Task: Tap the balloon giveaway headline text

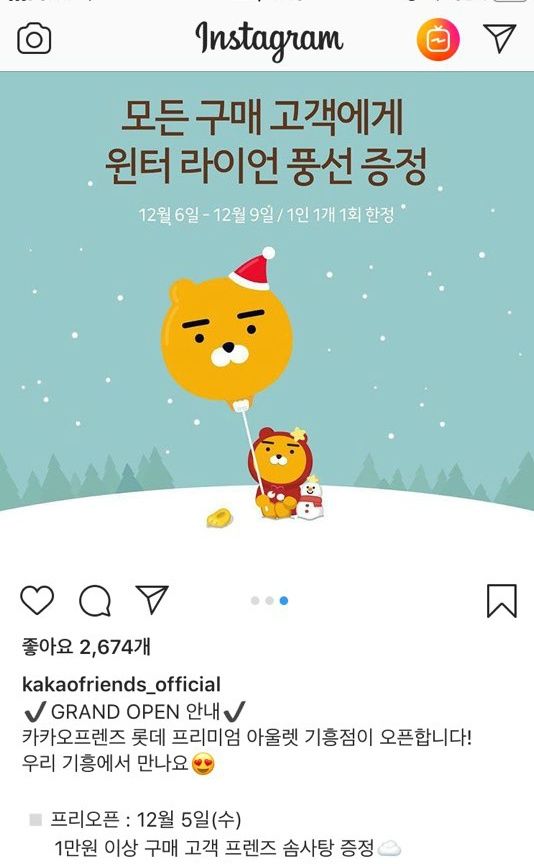Action: point(266,142)
